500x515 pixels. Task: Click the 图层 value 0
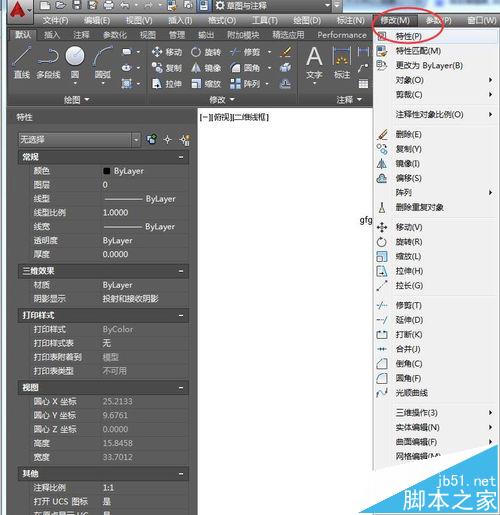point(105,185)
